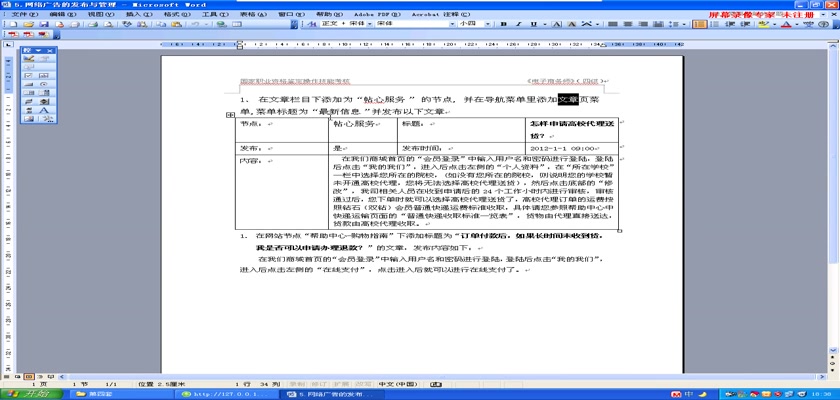Apply highlight color with the marker button
Viewport: 840px width, 400px height.
pyautogui.click(x=763, y=24)
